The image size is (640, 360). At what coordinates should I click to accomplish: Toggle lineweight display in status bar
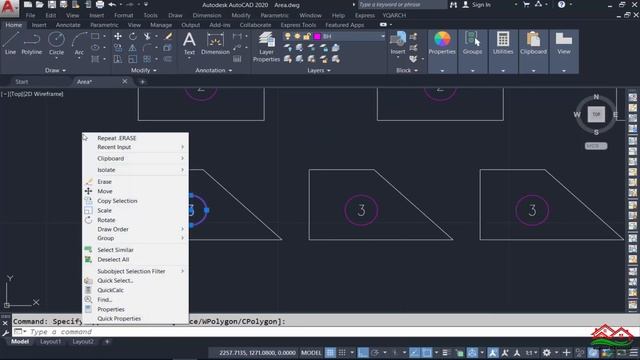pyautogui.click(x=445, y=353)
